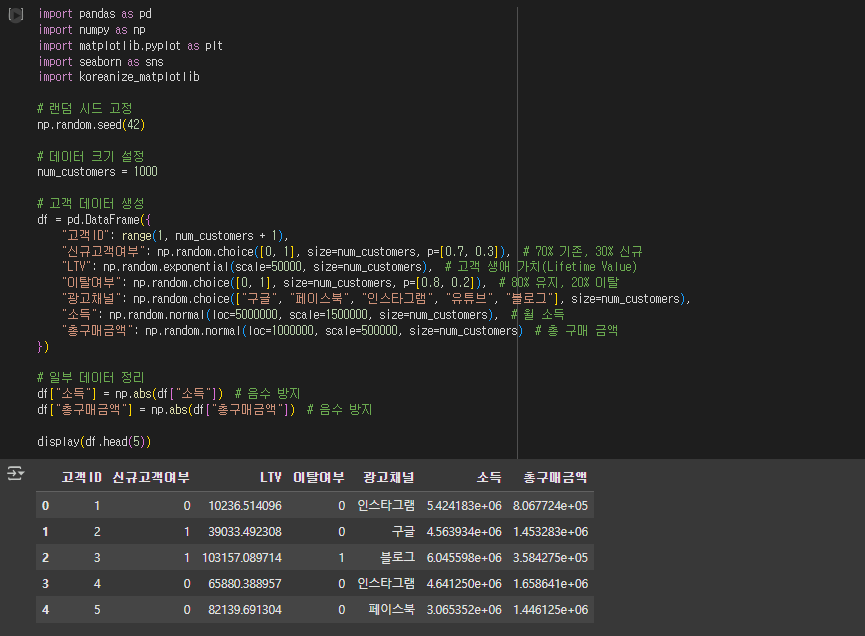Select row index 0 in output table
The image size is (865, 636).
click(x=45, y=505)
